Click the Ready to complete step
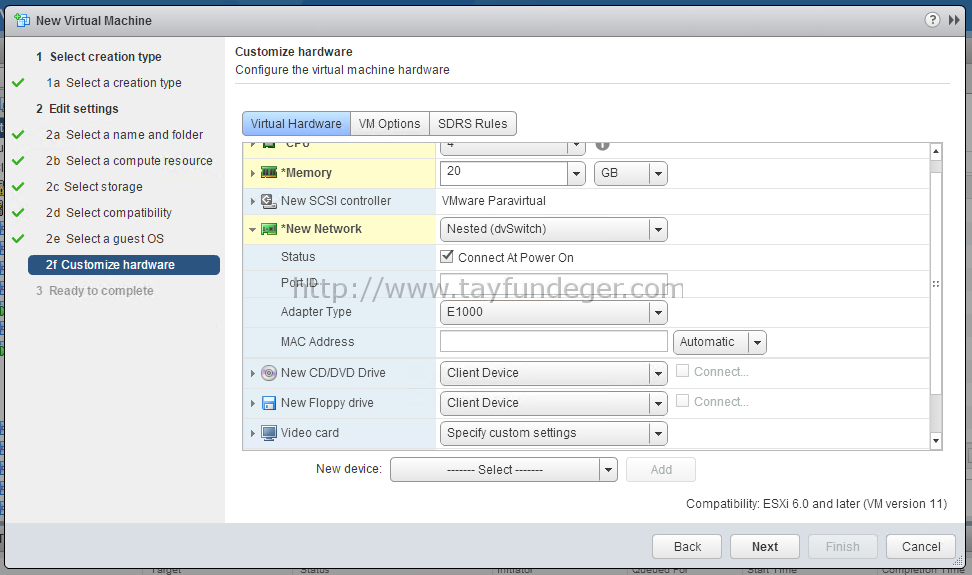This screenshot has width=972, height=575. tap(94, 291)
